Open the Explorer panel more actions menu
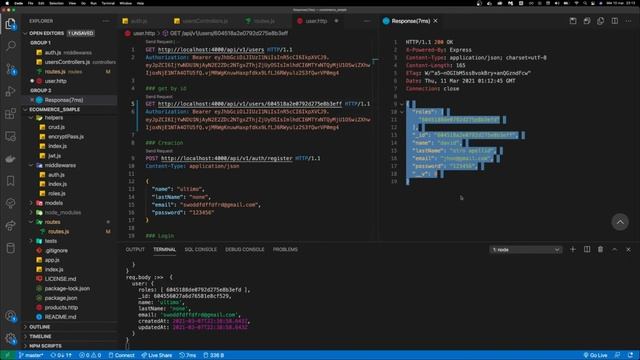The height and width of the screenshot is (360, 640). coord(106,21)
